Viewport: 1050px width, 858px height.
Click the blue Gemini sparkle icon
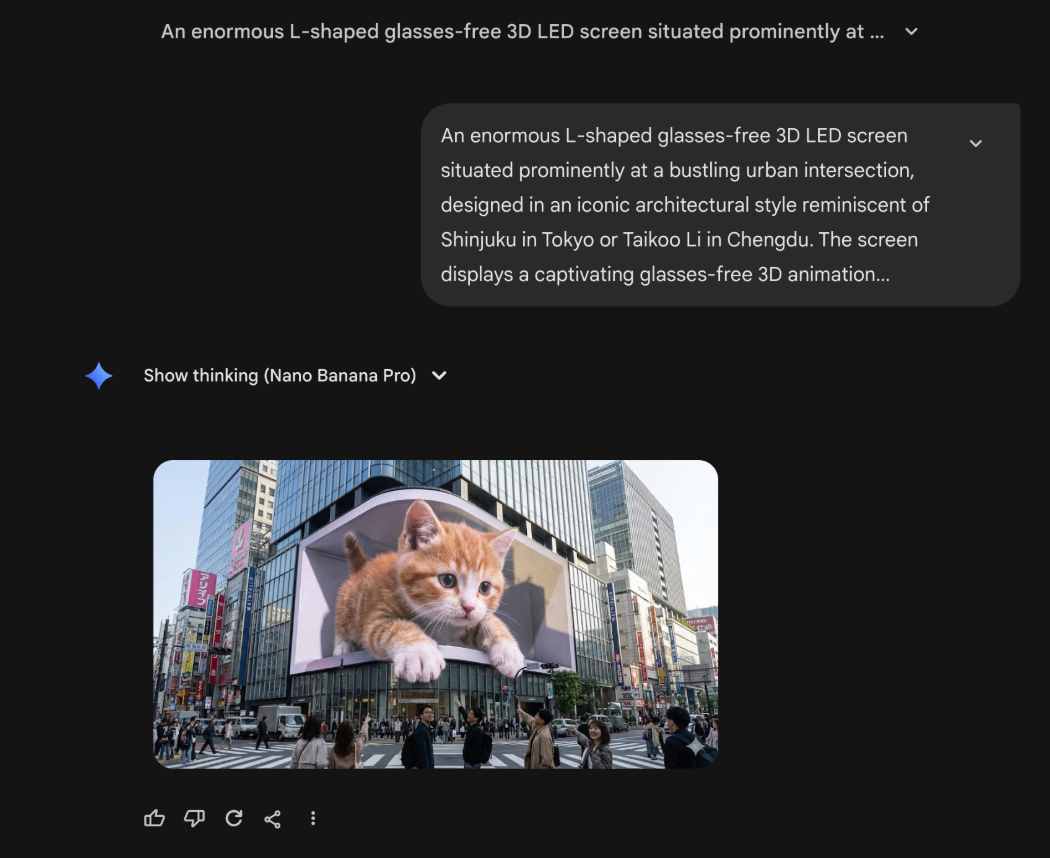pyautogui.click(x=99, y=376)
